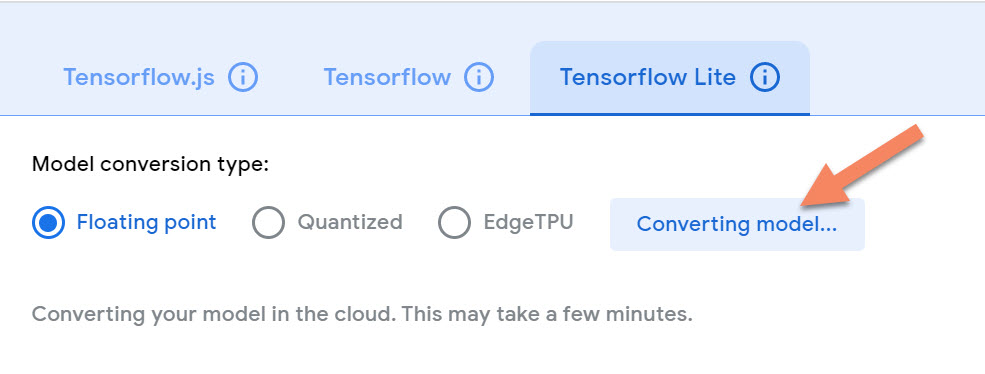The image size is (985, 374).
Task: Click the cloud conversion status message
Action: tap(362, 314)
